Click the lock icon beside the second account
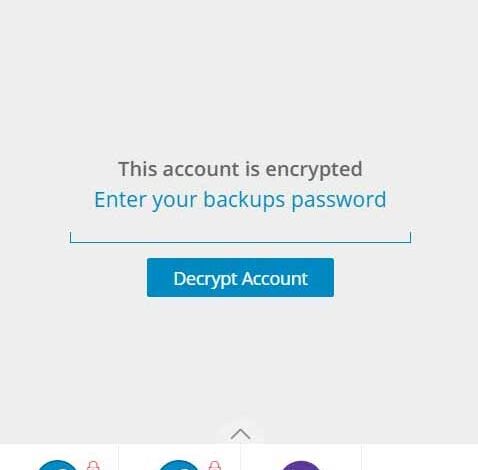 (214, 465)
